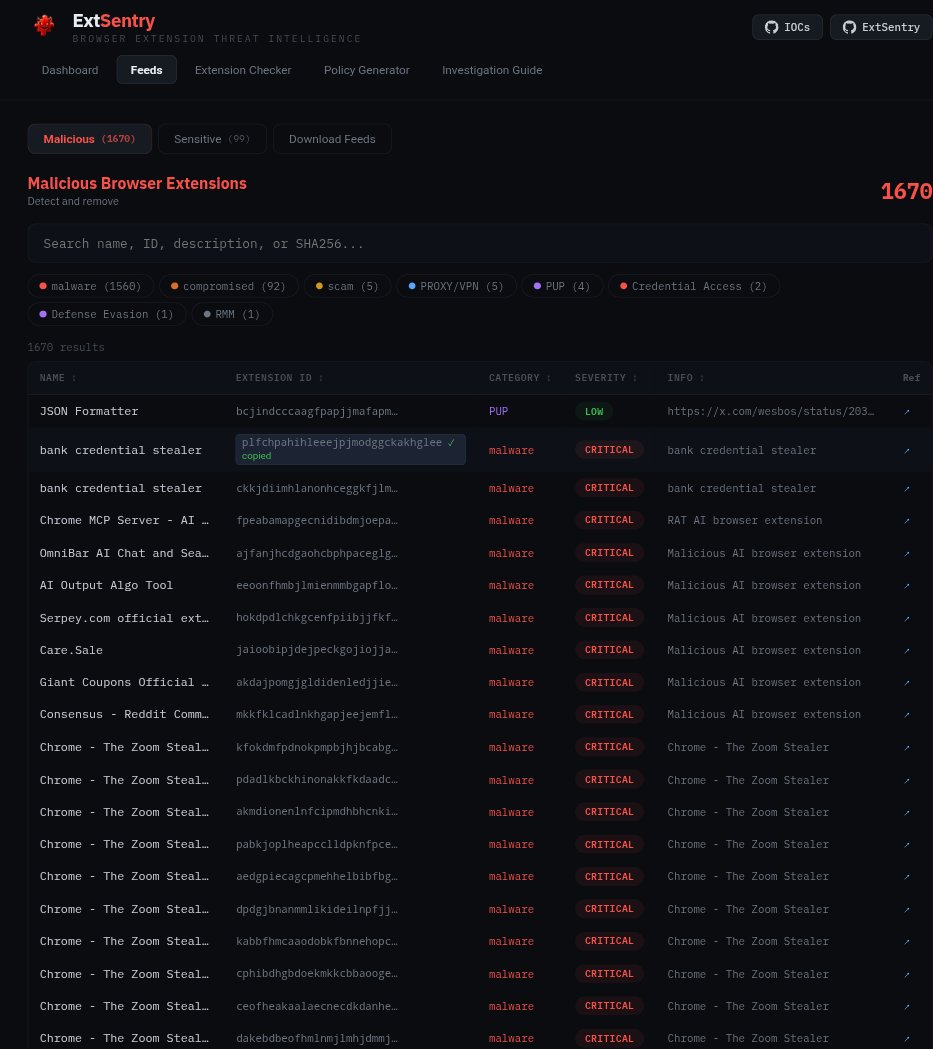Image resolution: width=933 pixels, height=1049 pixels.
Task: Open reference arrow for Consensus - Reddit row
Action: pos(907,714)
